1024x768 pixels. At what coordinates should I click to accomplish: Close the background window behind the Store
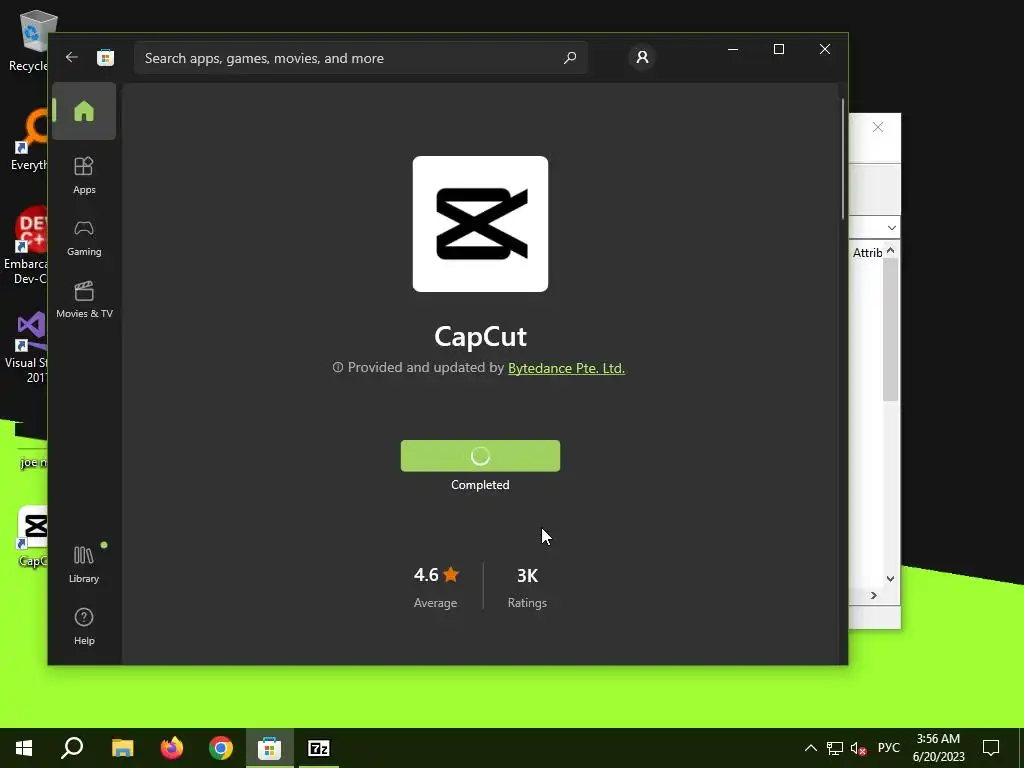[878, 127]
